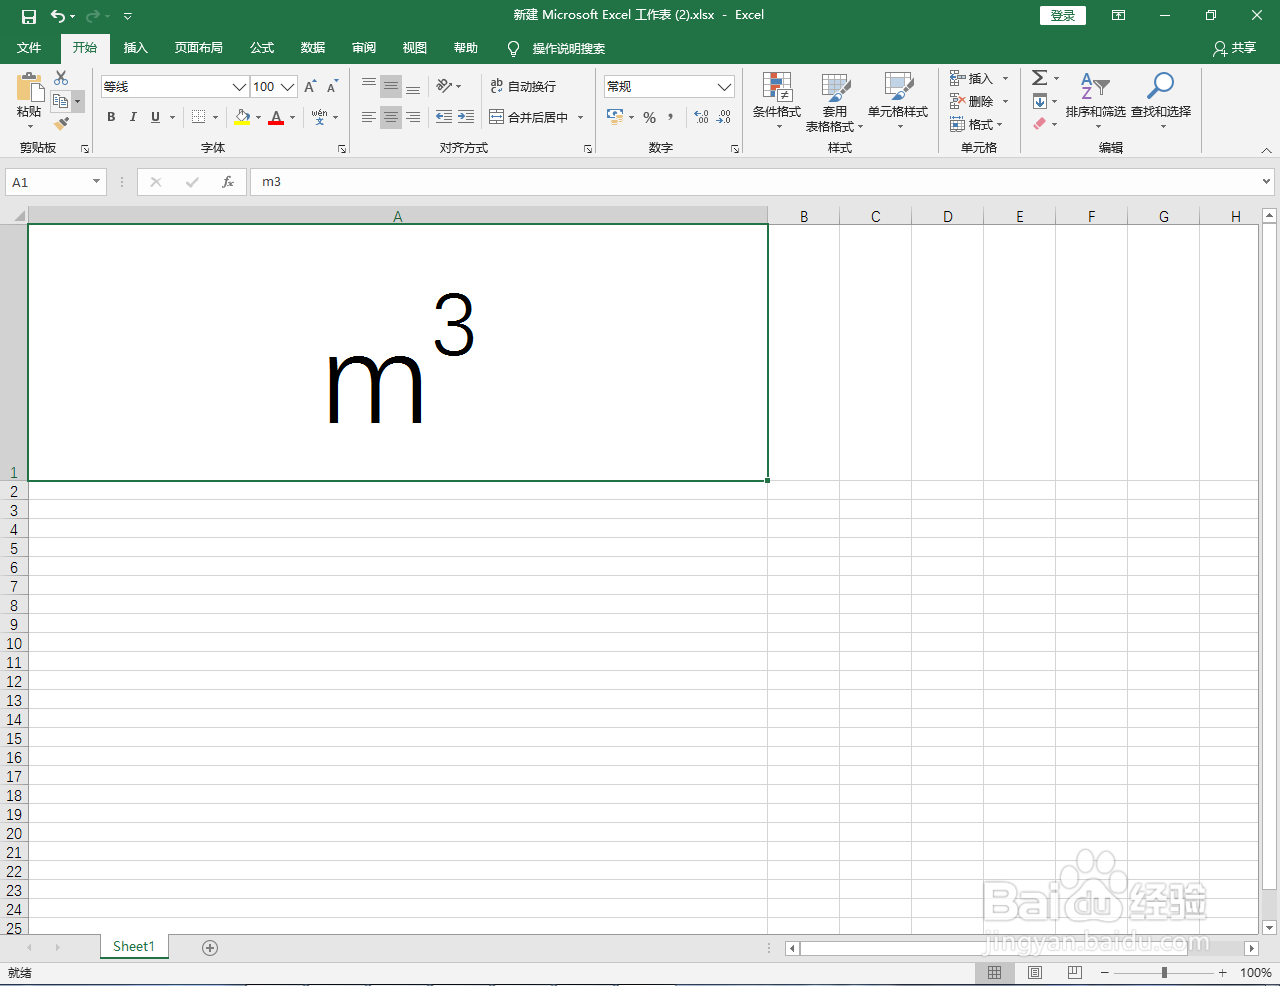Set middle vertical alignment
Viewport: 1280px width, 986px height.
(x=391, y=86)
